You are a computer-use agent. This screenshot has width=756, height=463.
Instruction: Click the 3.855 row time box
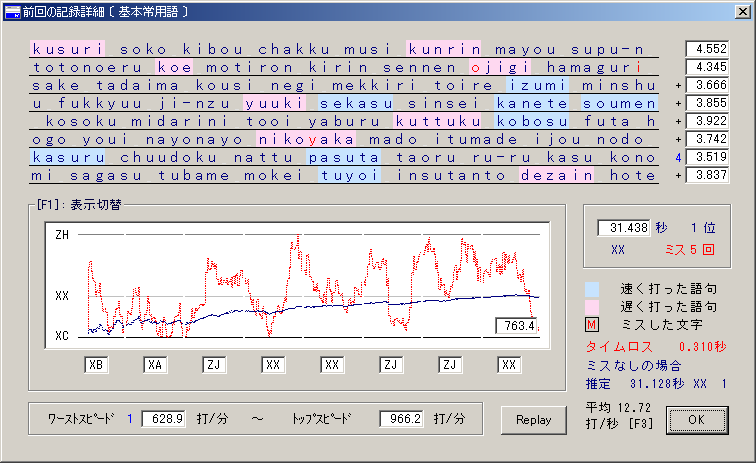pyautogui.click(x=707, y=103)
